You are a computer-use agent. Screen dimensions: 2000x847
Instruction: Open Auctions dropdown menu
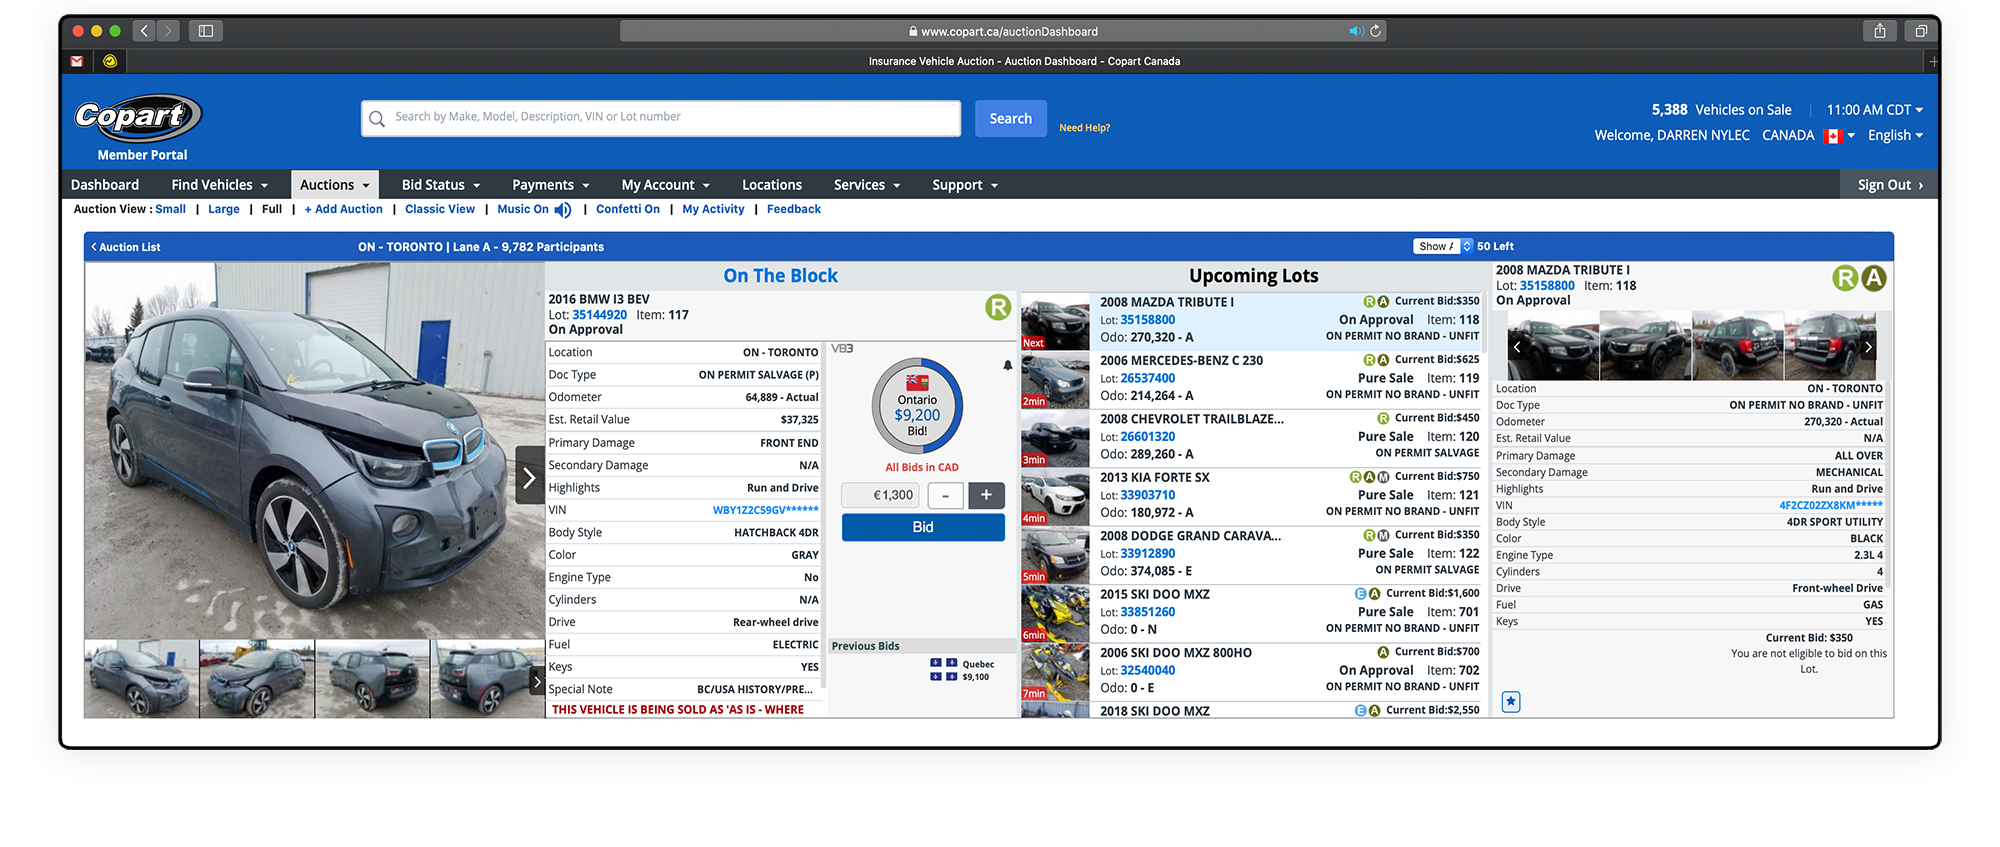(335, 185)
